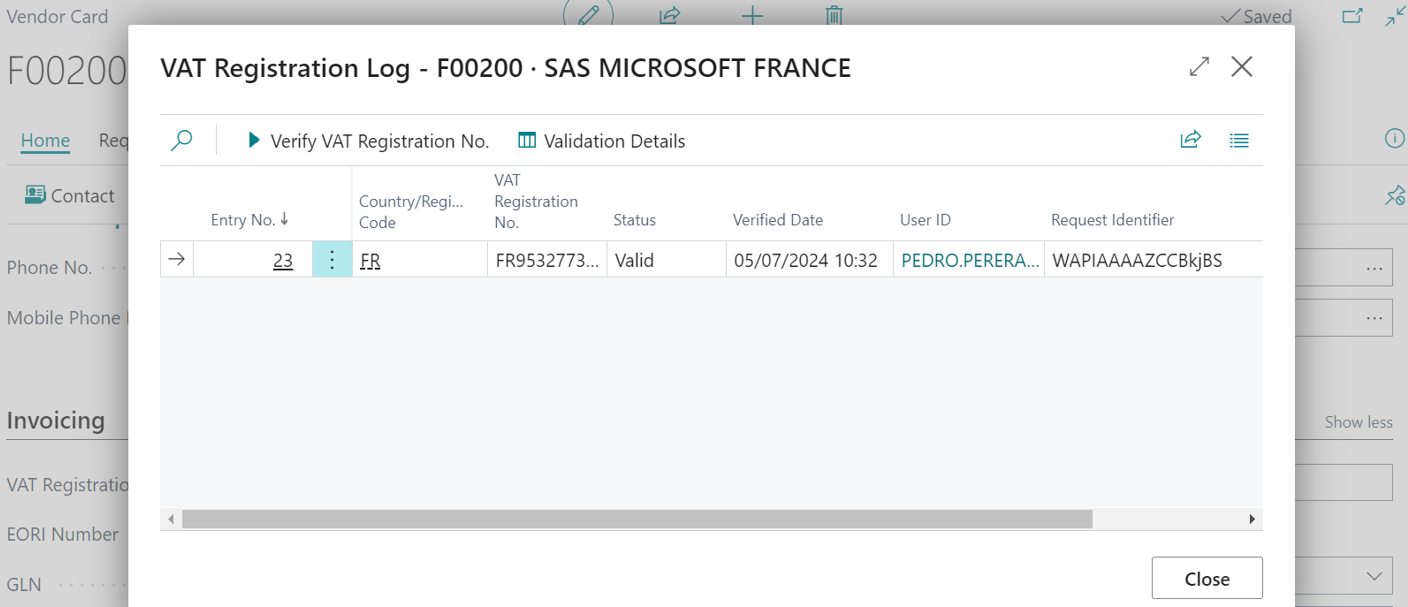Open entry number 23 link
Image resolution: width=1408 pixels, height=607 pixels.
[283, 261]
